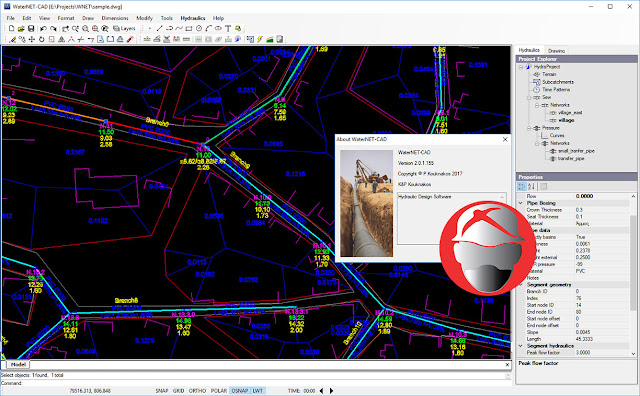640x396 pixels.
Task: Select Subcatchments in Project Explorer
Action: coord(558,82)
